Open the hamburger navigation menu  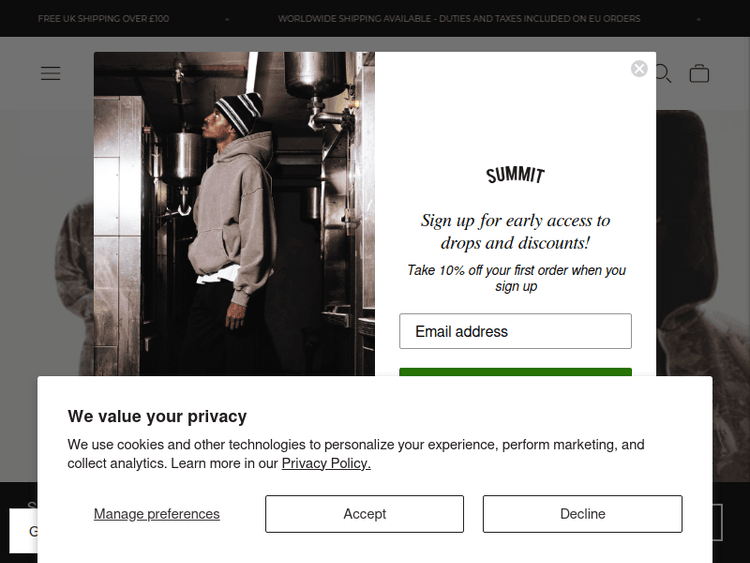(x=50, y=73)
